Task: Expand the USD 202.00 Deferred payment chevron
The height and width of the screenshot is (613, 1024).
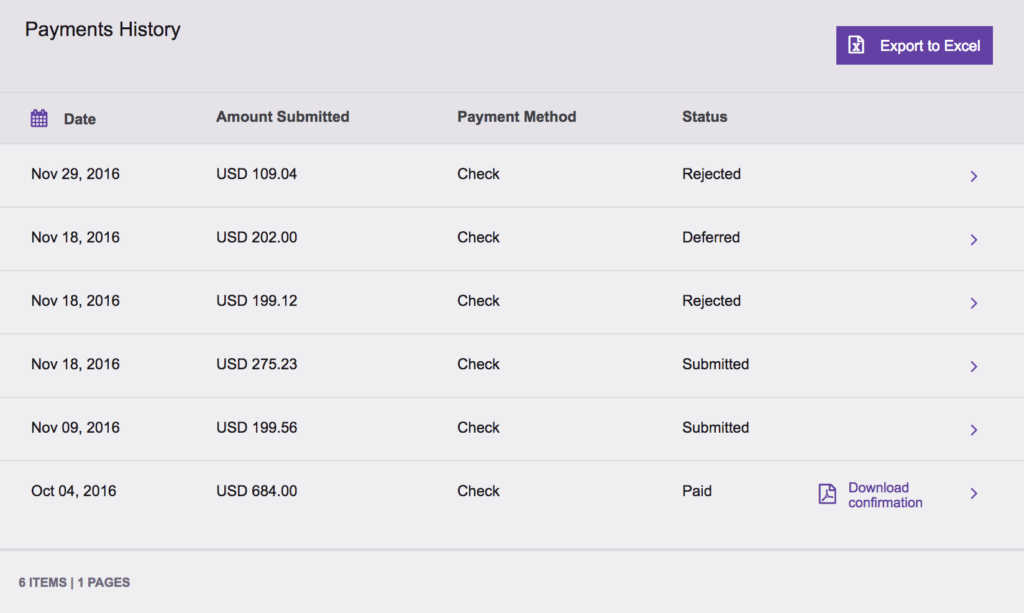Action: (x=973, y=239)
